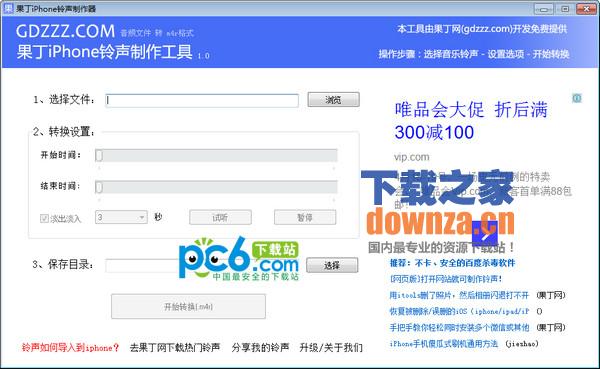Click the 结束时间 slider handle
This screenshot has width=600, height=369.
pyautogui.click(x=99, y=187)
